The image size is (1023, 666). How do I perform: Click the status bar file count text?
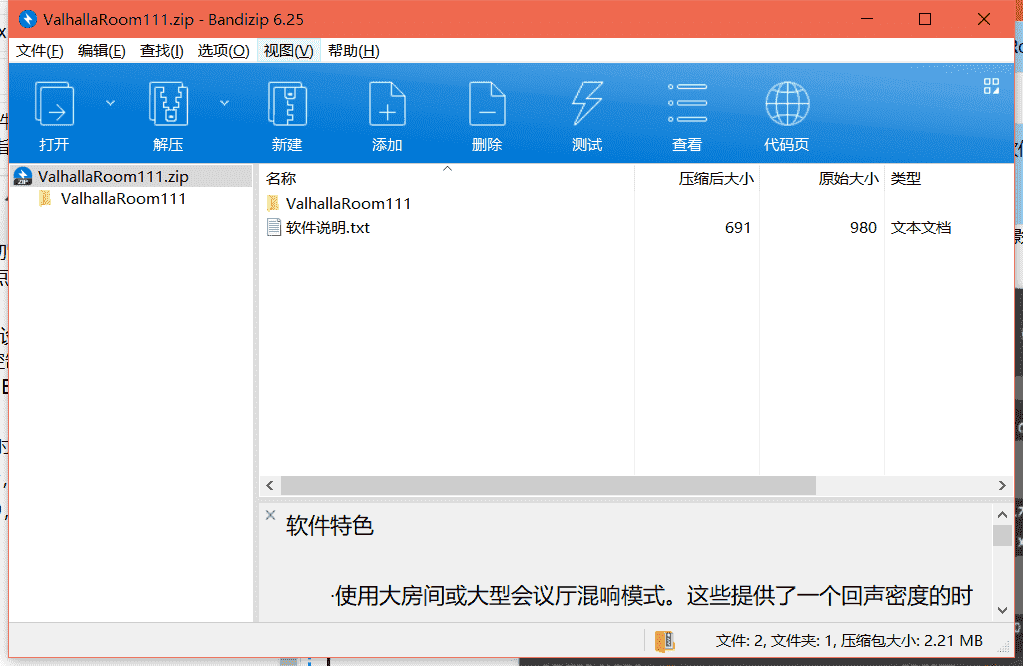[x=849, y=641]
